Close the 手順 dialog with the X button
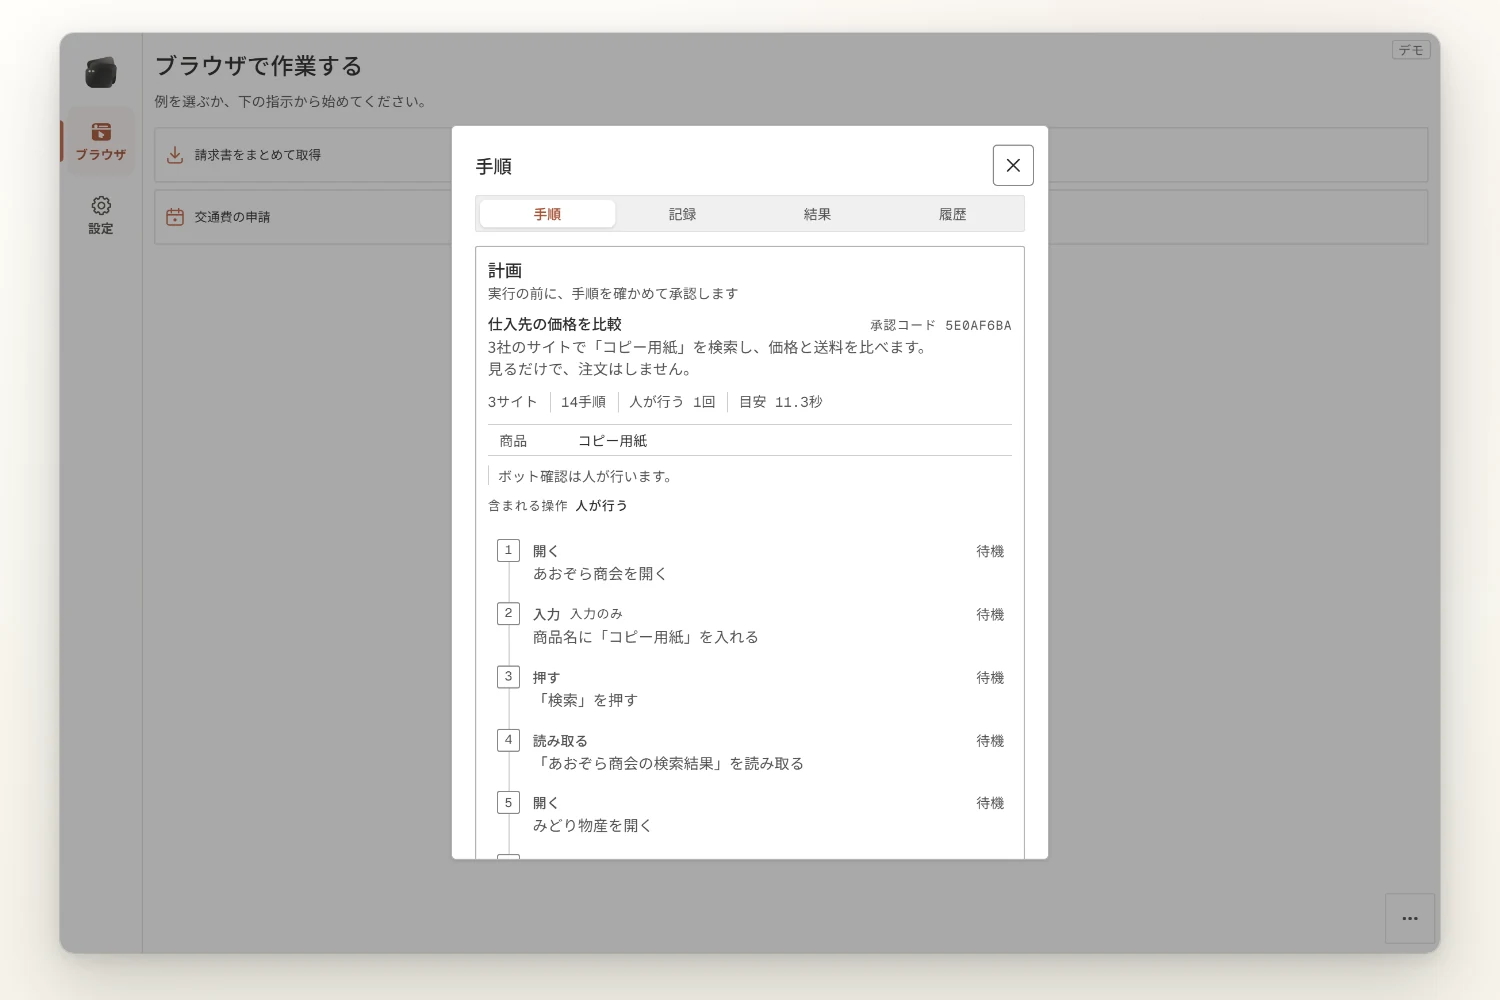 click(1013, 165)
